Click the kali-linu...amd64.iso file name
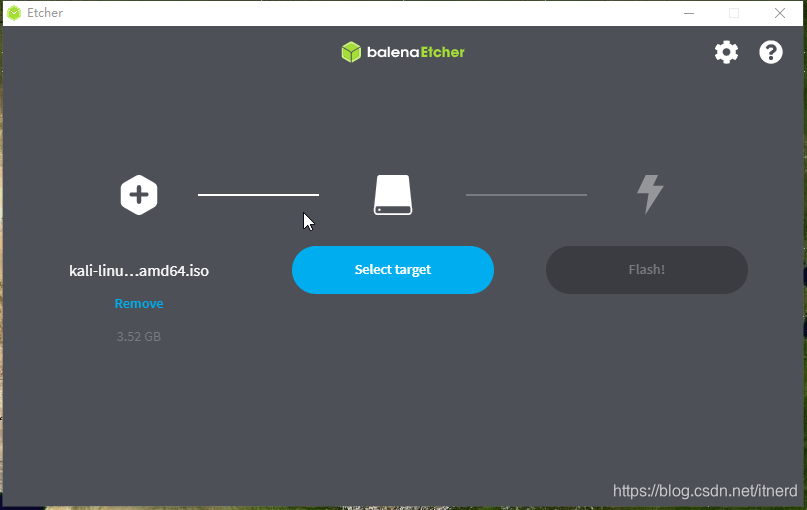The height and width of the screenshot is (510, 807). (139, 271)
